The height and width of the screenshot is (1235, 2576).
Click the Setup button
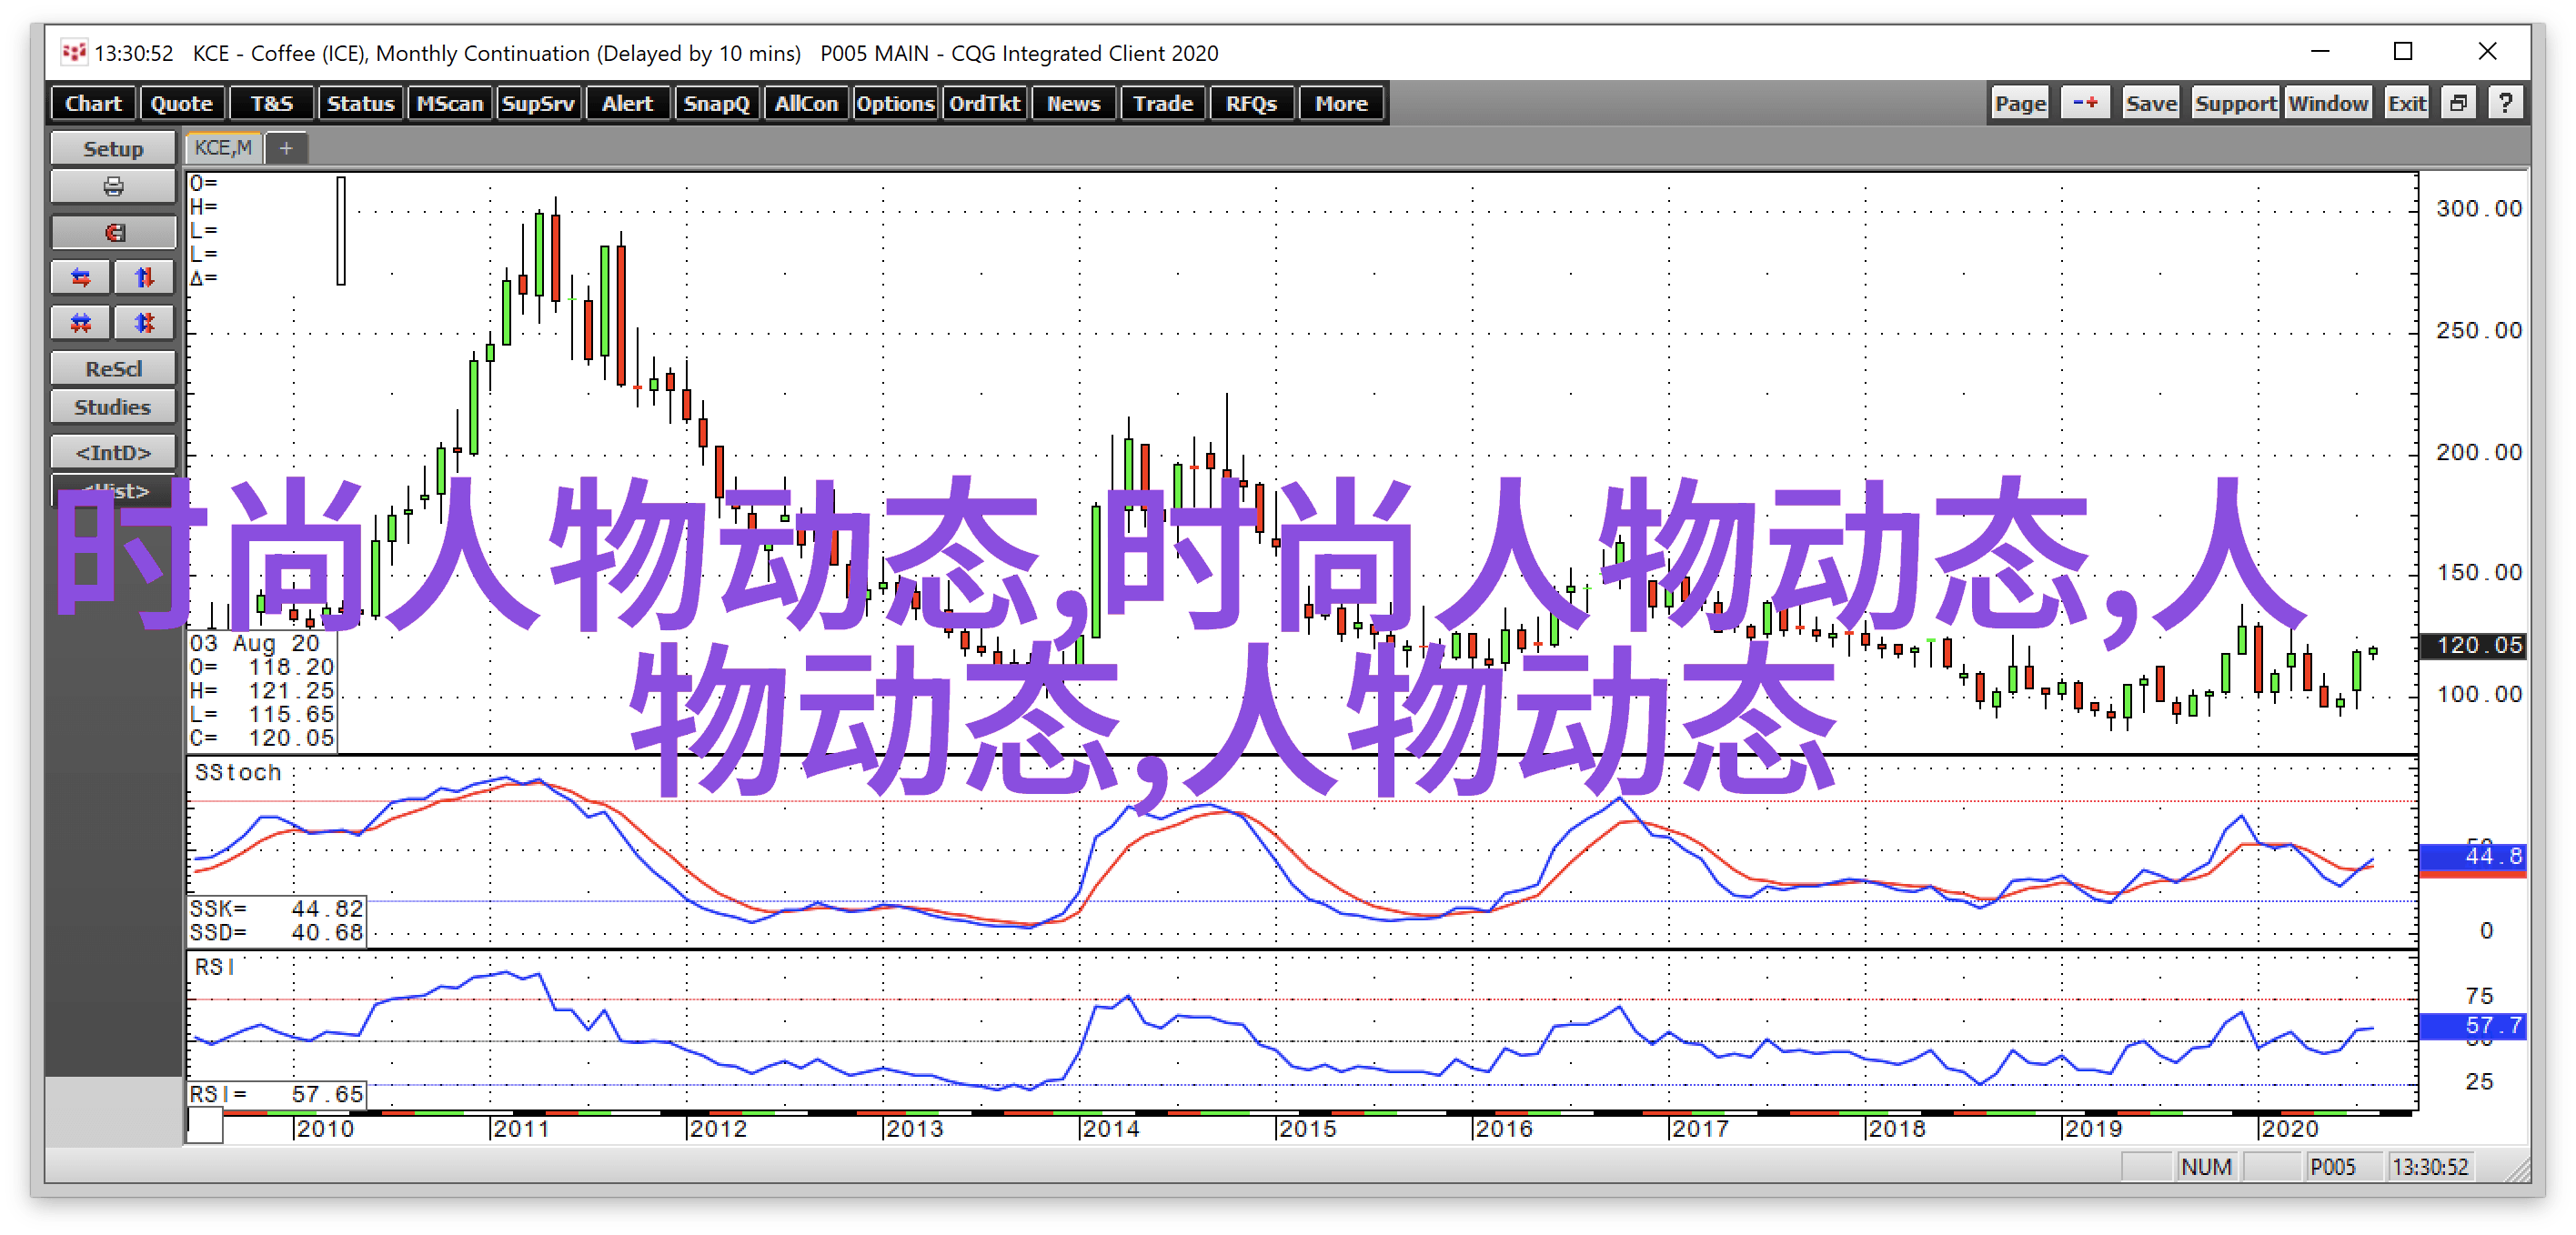(113, 149)
